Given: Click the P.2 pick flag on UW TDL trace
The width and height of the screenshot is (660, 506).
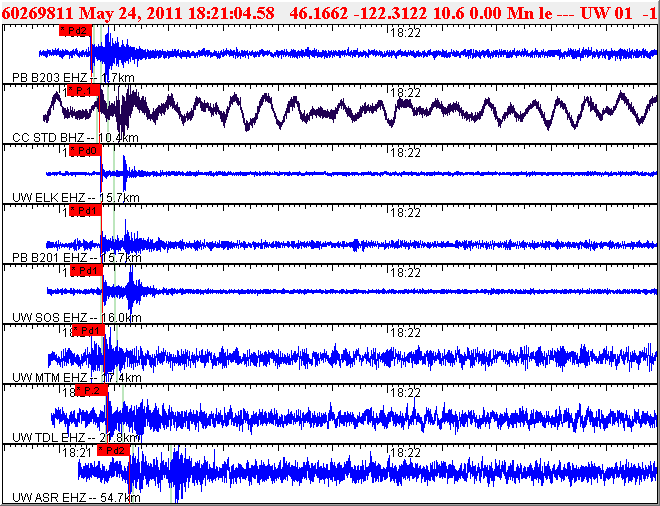Looking at the screenshot, I should point(93,391).
